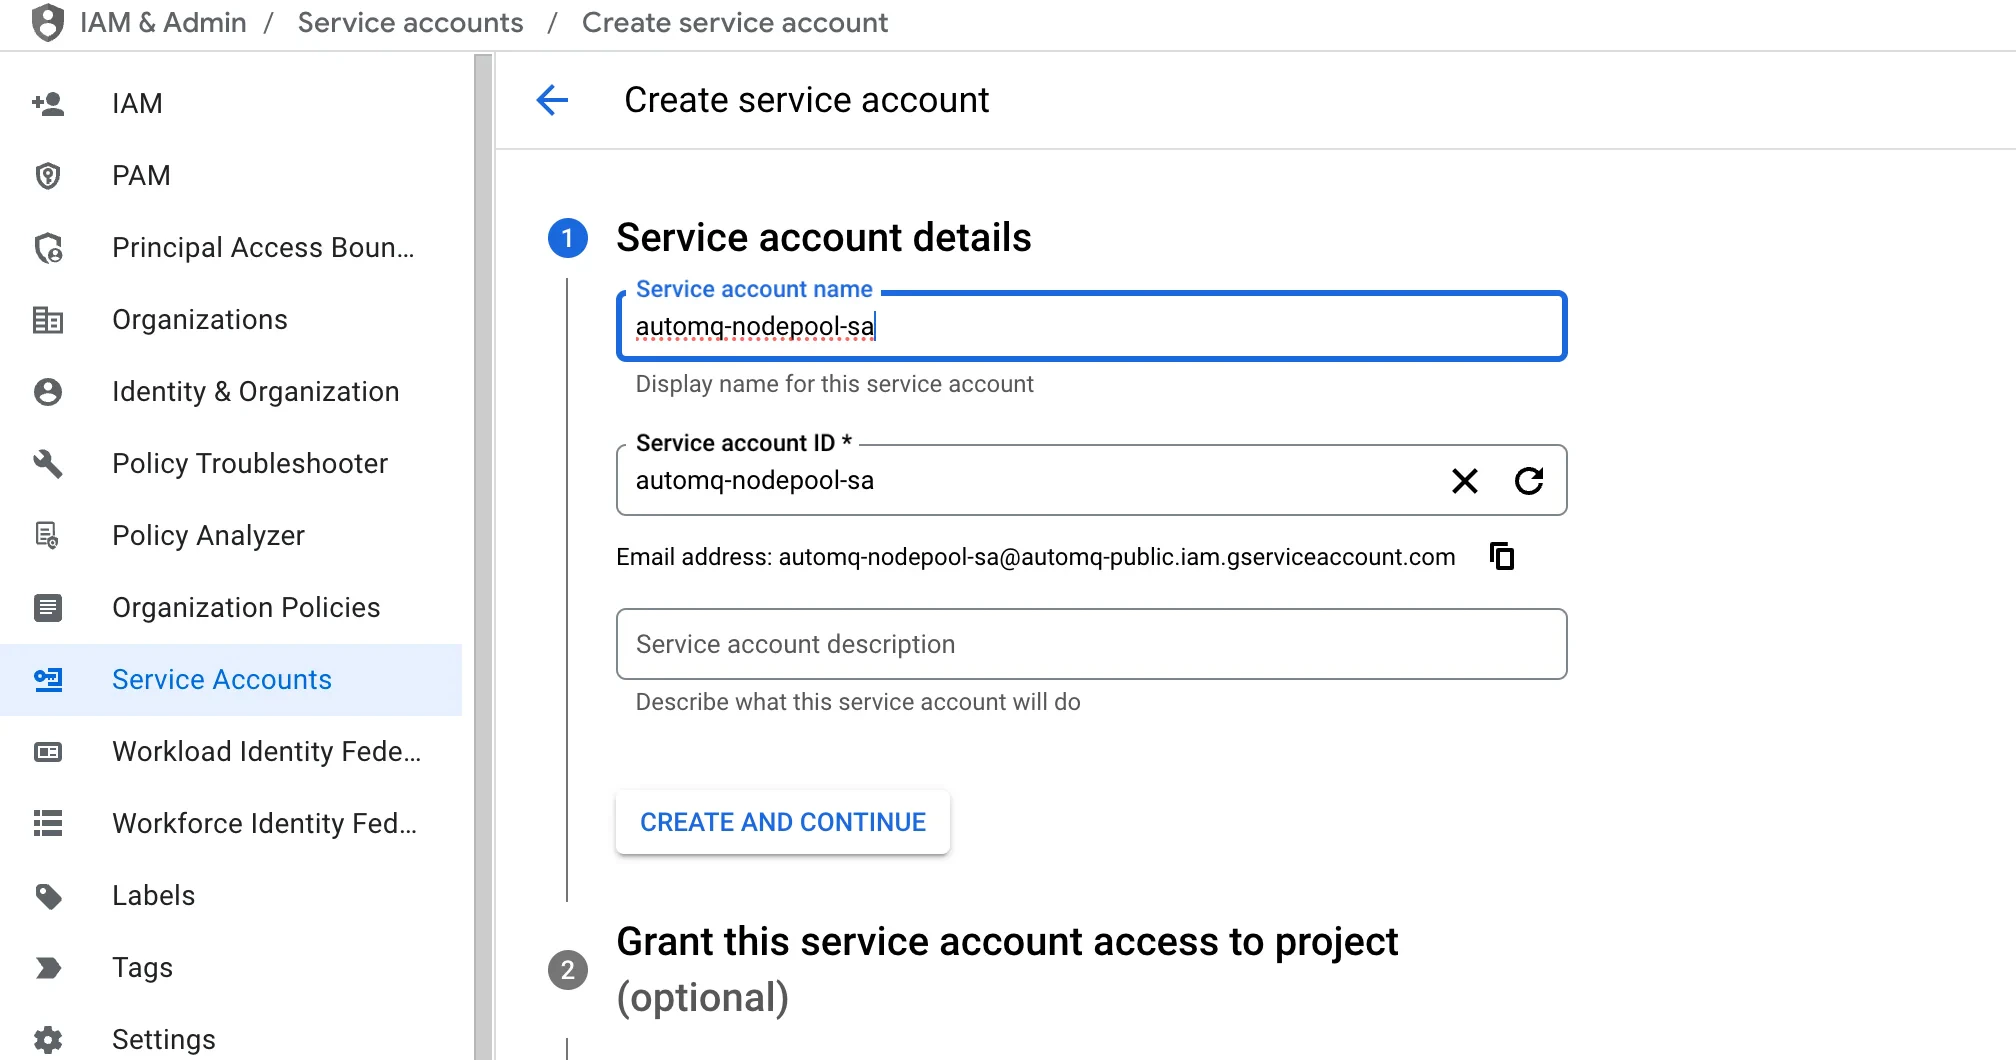2016x1060 pixels.
Task: Open Labels in the sidebar
Action: tap(231, 895)
